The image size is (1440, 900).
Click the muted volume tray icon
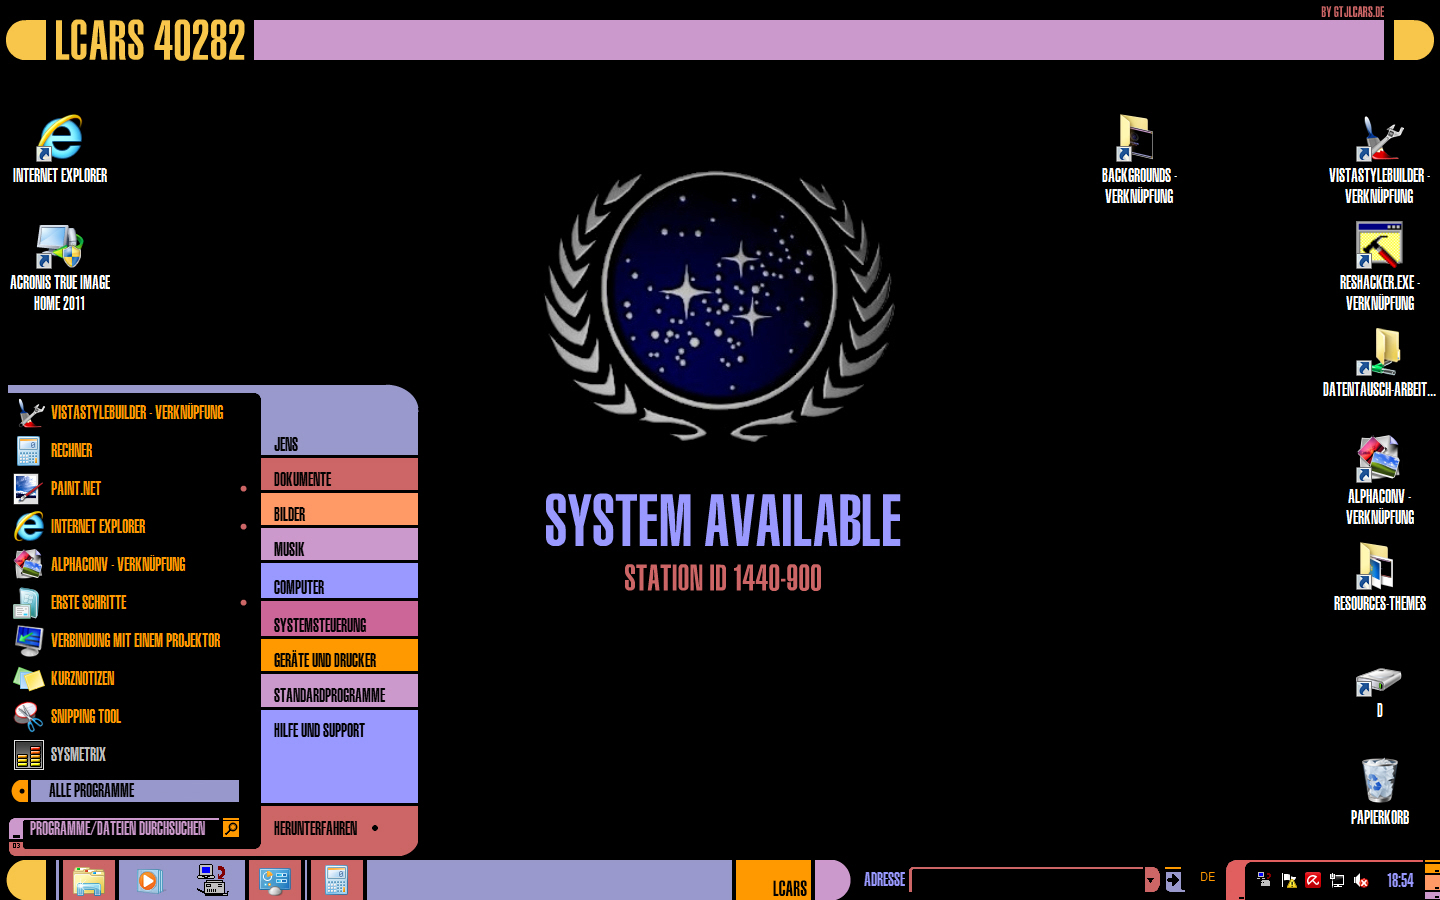[x=1361, y=880]
